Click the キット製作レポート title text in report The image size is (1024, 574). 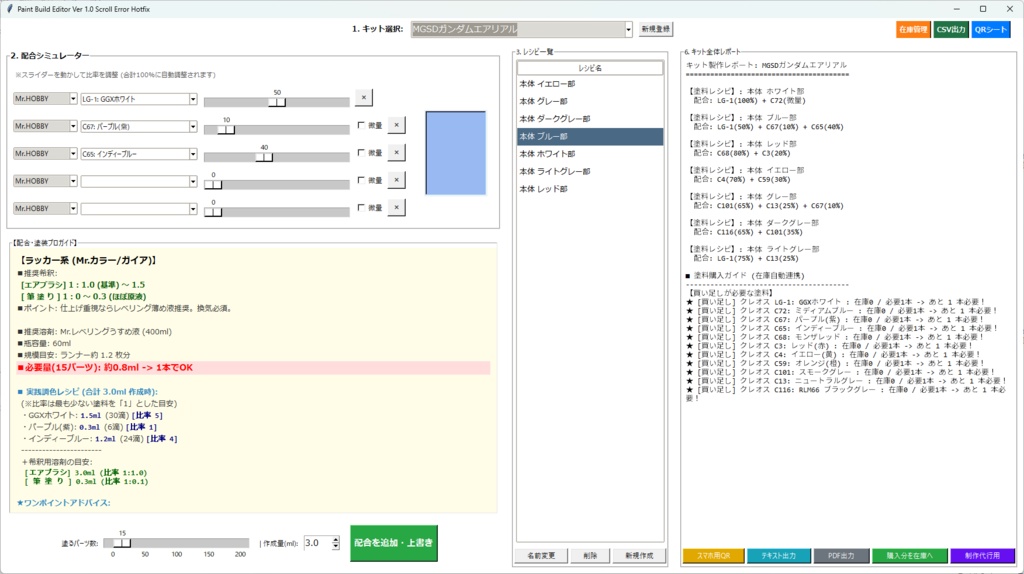766,65
